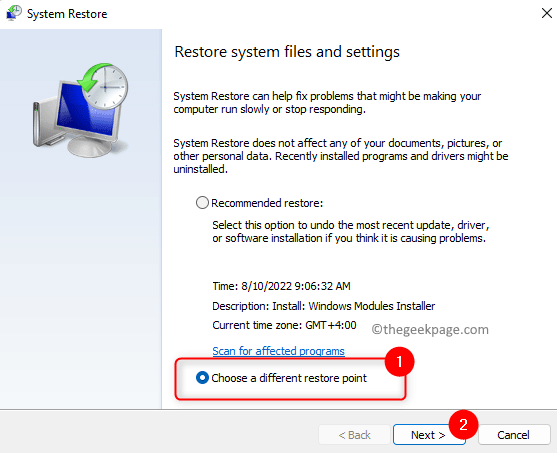Click the disabled Back button
The height and width of the screenshot is (453, 557).
click(x=354, y=435)
